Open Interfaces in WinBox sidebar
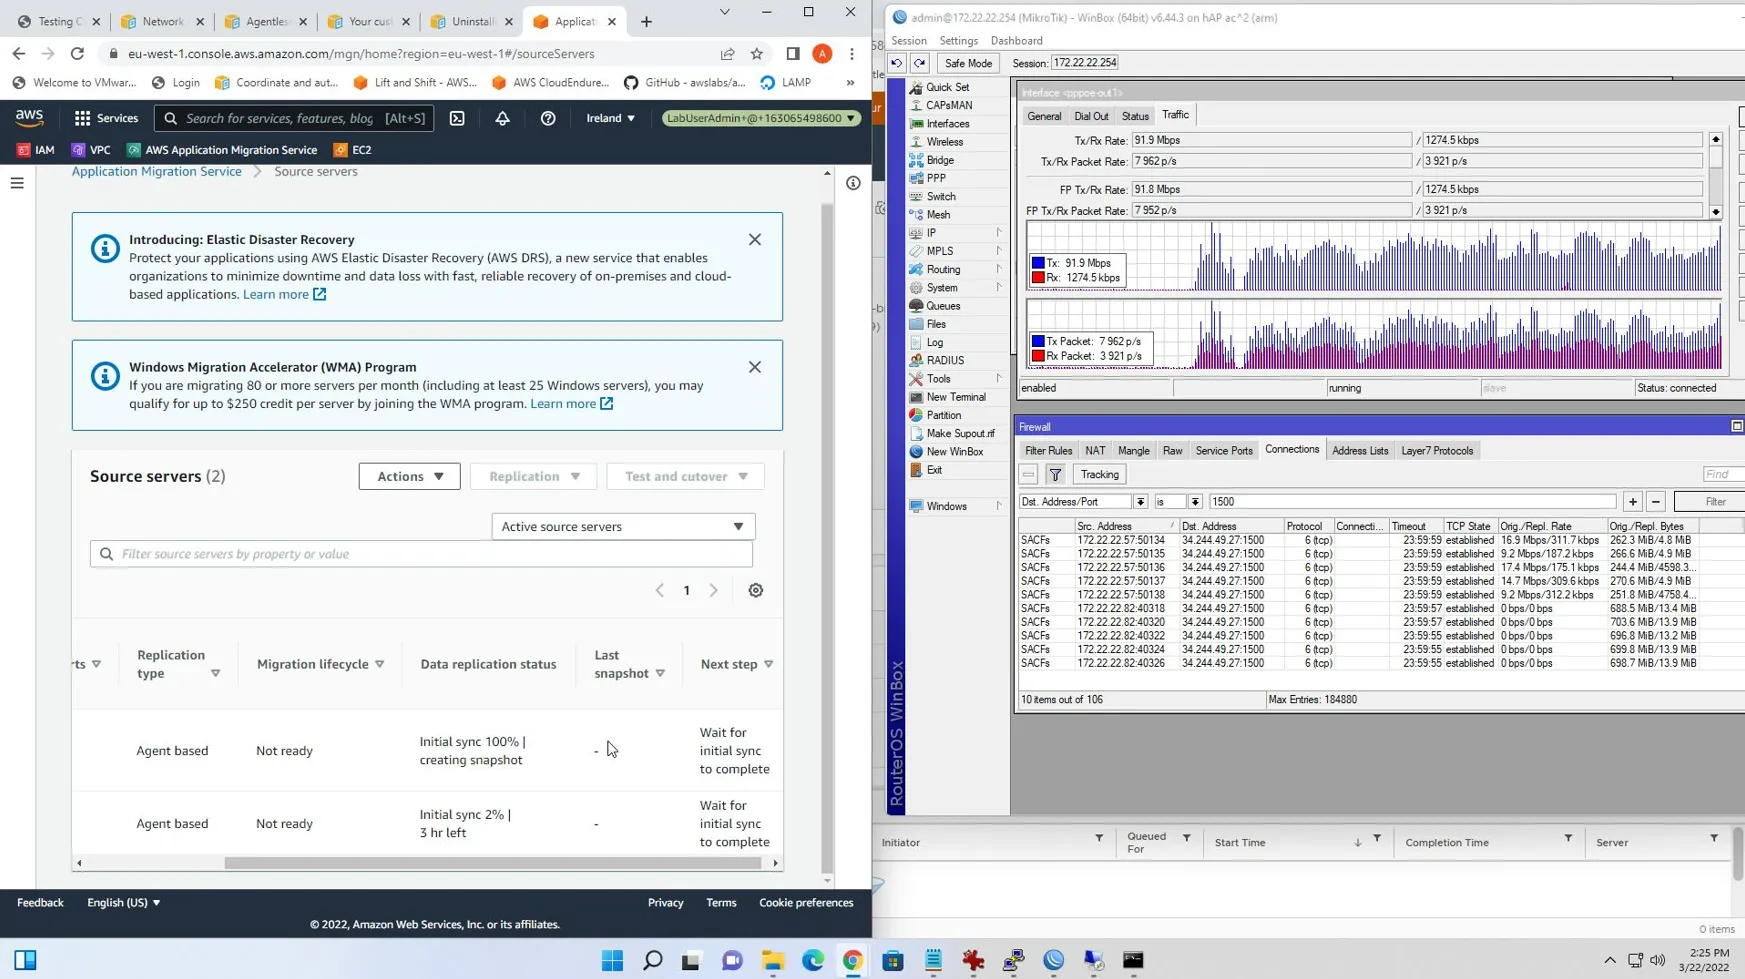 948,124
